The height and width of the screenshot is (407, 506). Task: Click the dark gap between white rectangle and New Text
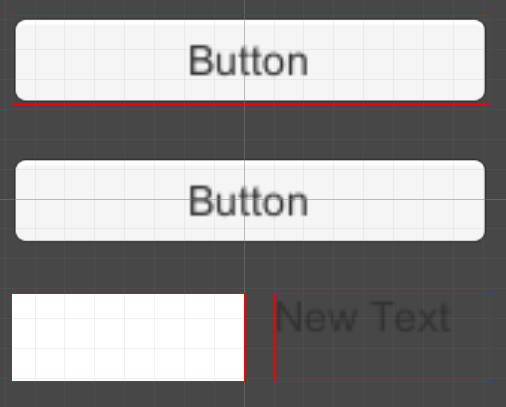259,337
